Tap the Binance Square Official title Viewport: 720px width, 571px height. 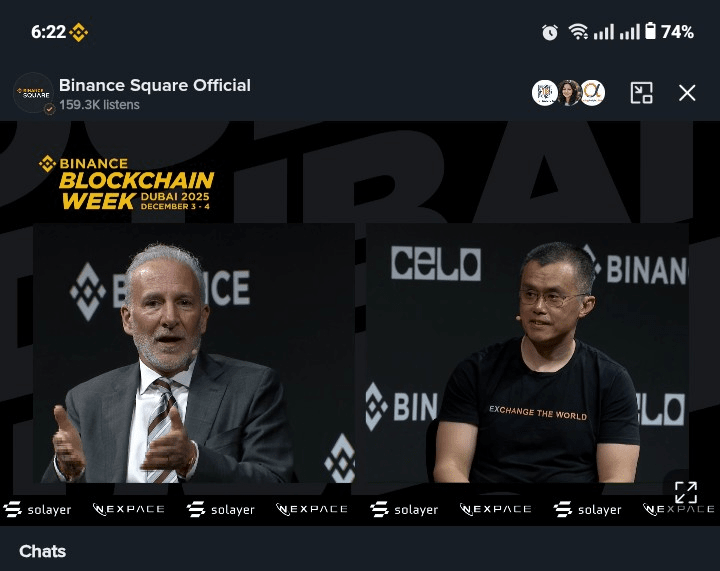(155, 85)
